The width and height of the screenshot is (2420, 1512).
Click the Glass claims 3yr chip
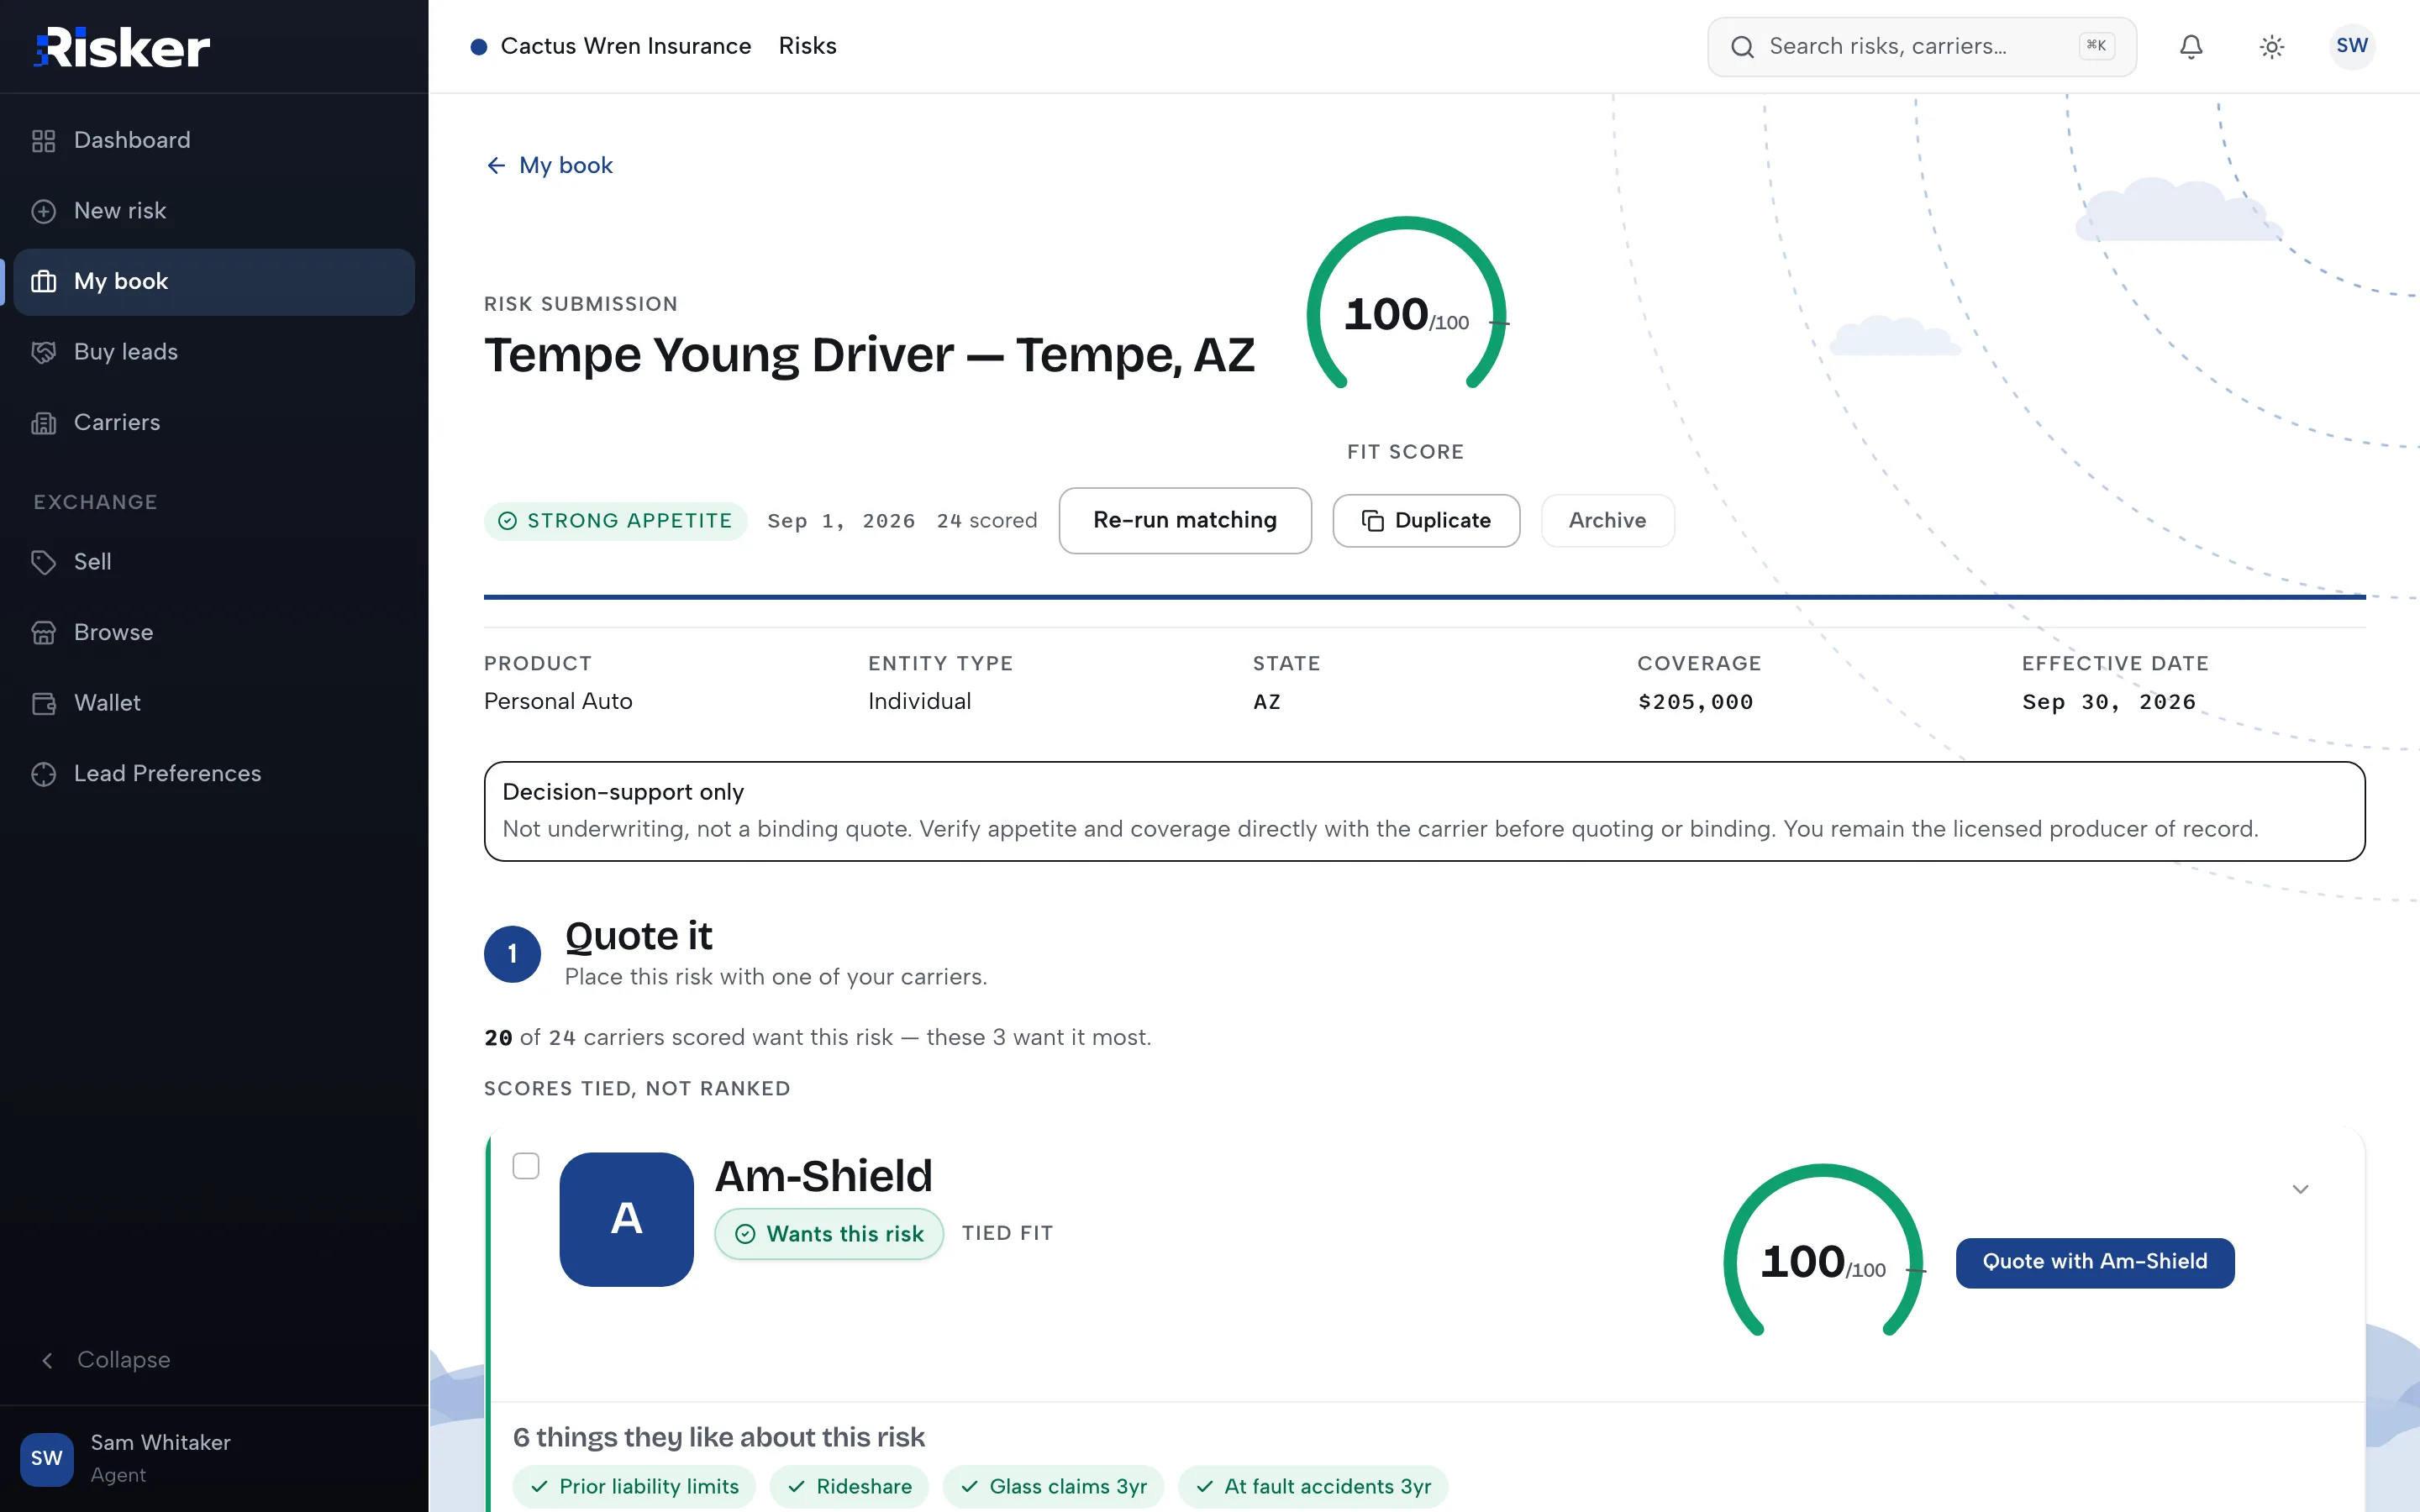click(x=1053, y=1487)
